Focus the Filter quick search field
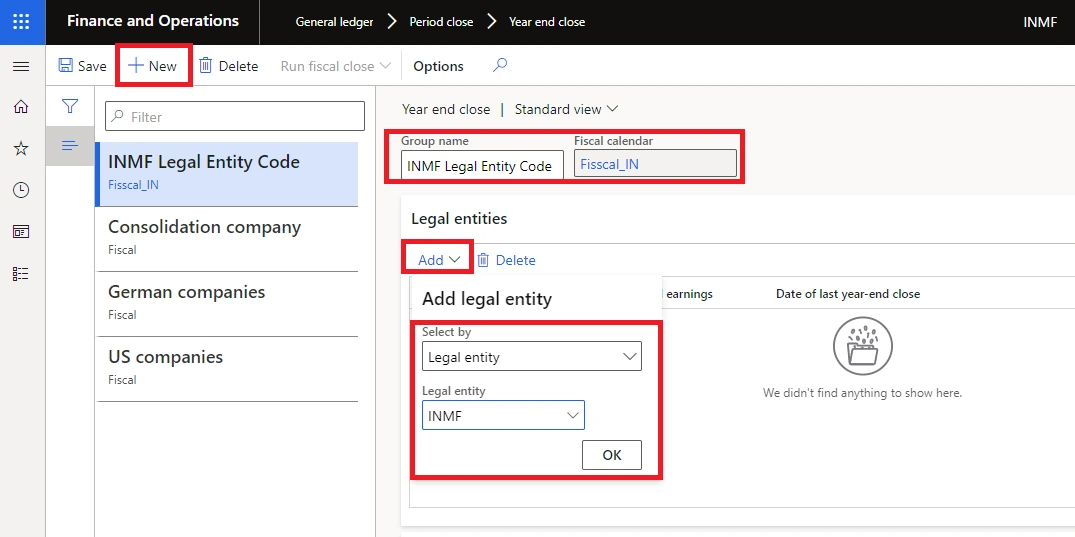Image resolution: width=1075 pixels, height=537 pixels. (234, 117)
